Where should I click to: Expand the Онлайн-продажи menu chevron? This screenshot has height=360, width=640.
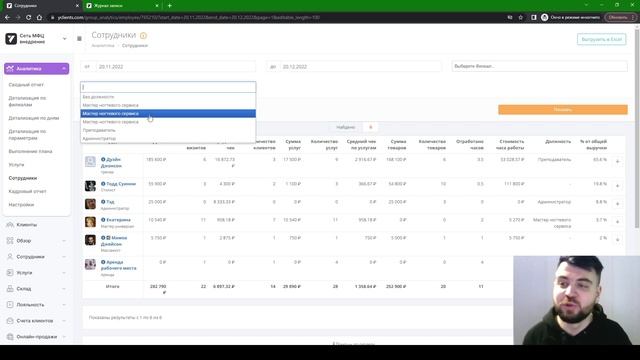click(64, 337)
